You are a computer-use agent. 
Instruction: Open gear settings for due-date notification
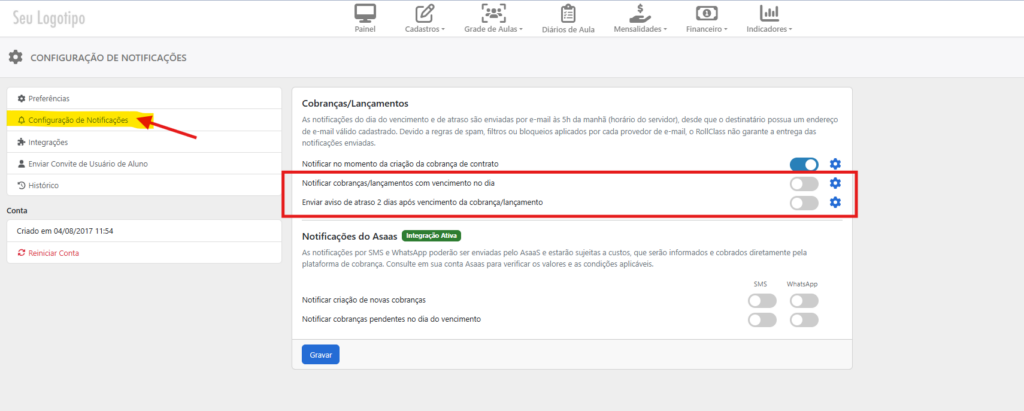[x=835, y=183]
